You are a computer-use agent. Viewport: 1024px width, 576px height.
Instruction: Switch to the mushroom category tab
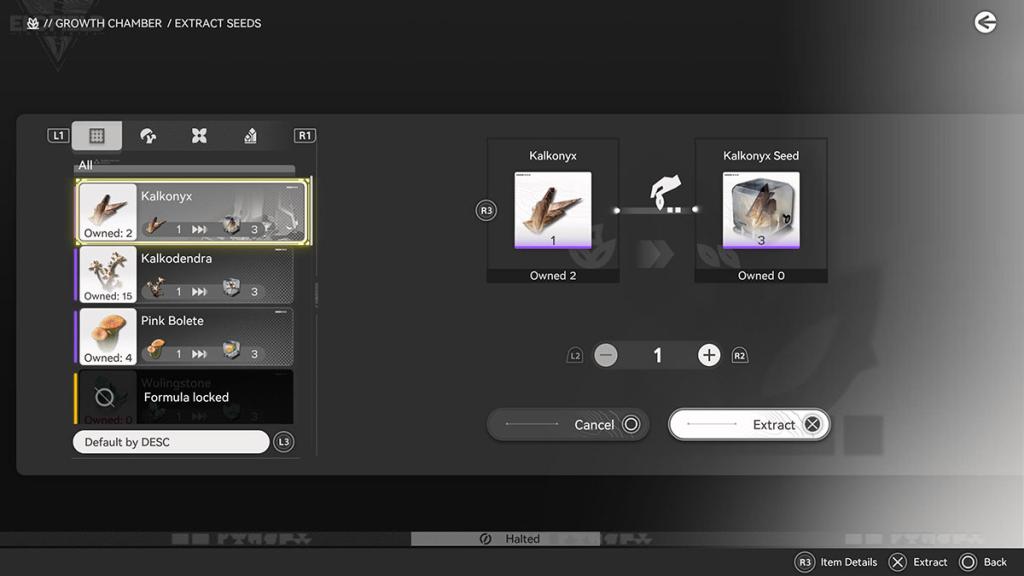(x=148, y=136)
